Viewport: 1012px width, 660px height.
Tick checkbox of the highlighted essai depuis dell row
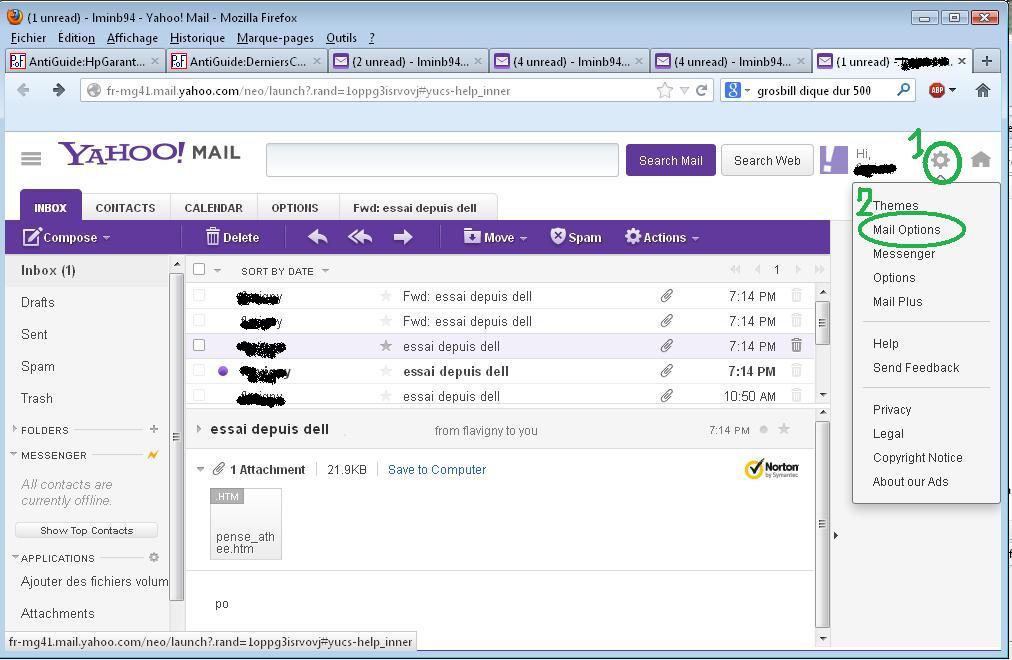tap(199, 345)
